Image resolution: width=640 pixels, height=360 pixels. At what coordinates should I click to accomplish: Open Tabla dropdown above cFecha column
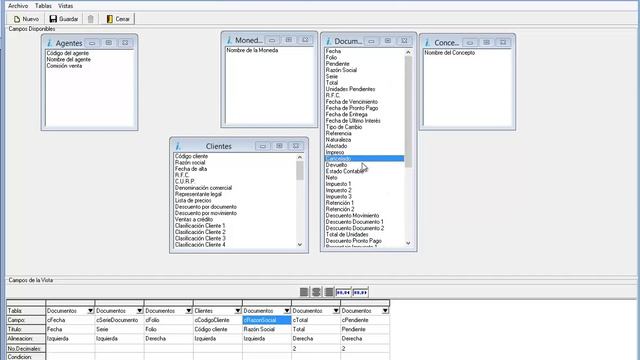tap(91, 311)
